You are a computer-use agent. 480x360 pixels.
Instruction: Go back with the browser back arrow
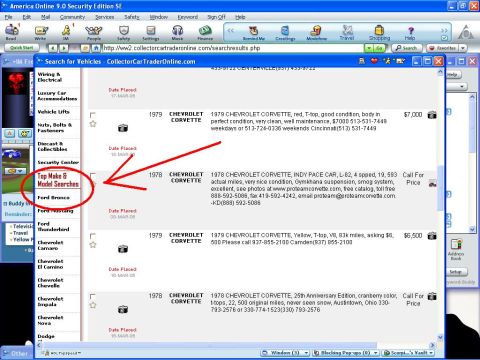pyautogui.click(x=53, y=48)
